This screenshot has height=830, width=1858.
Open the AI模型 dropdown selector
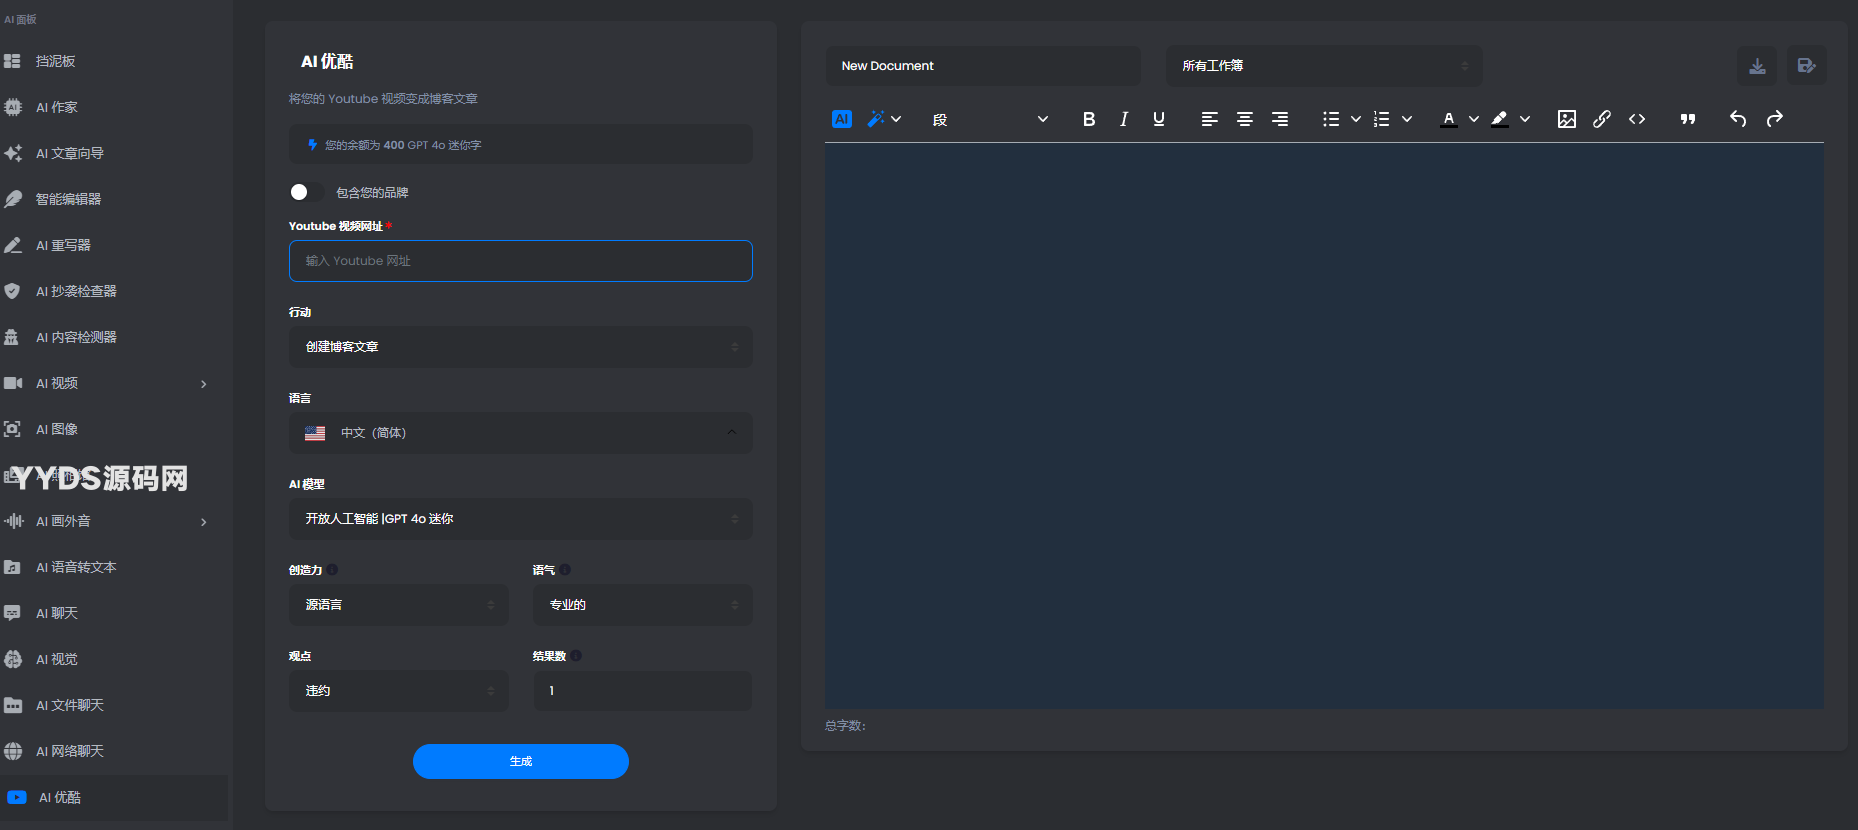(x=520, y=519)
